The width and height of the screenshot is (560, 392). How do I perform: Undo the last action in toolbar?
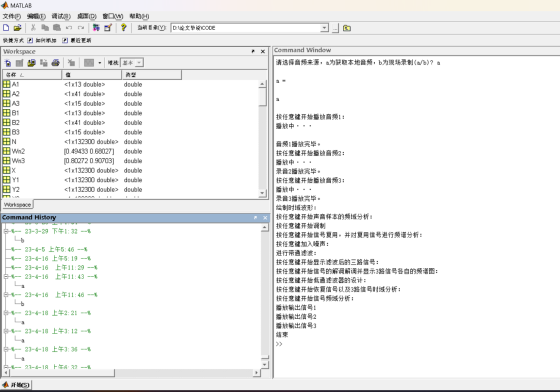69,28
